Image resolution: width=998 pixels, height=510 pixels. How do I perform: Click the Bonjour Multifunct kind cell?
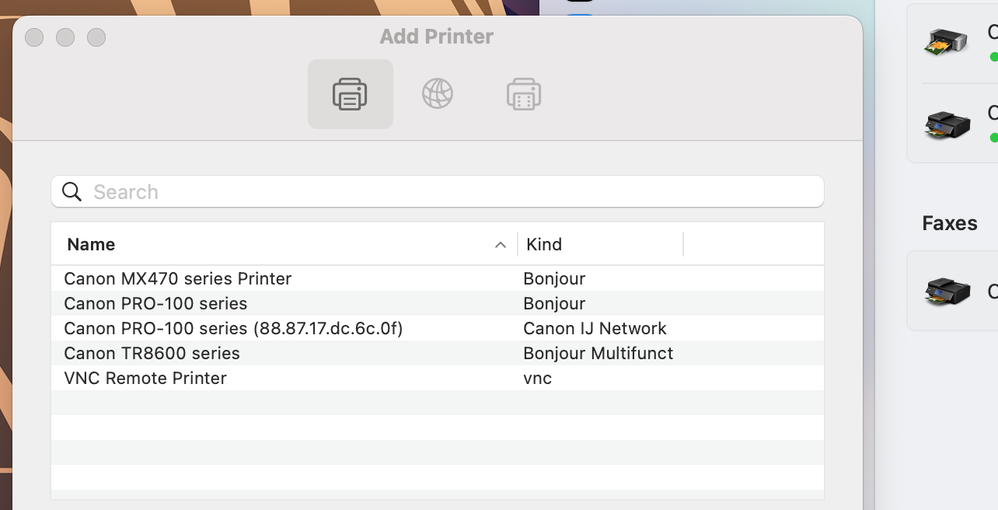point(598,353)
